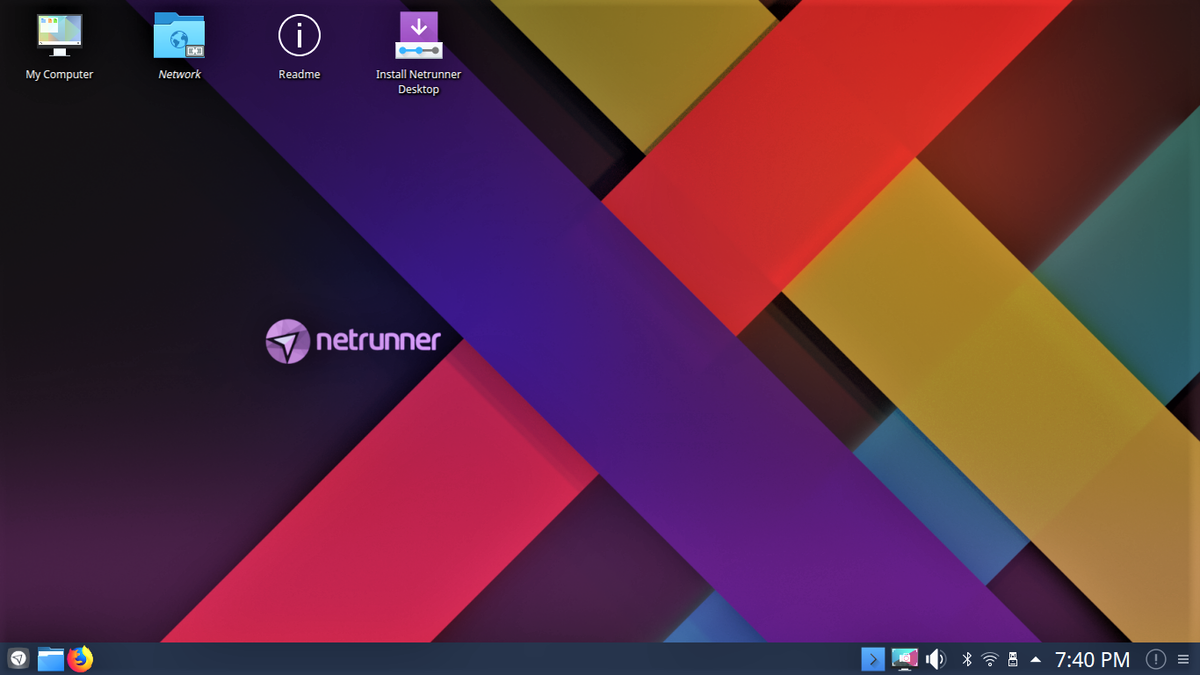
Task: Click the blue arrow panel icon in tray
Action: 873,659
